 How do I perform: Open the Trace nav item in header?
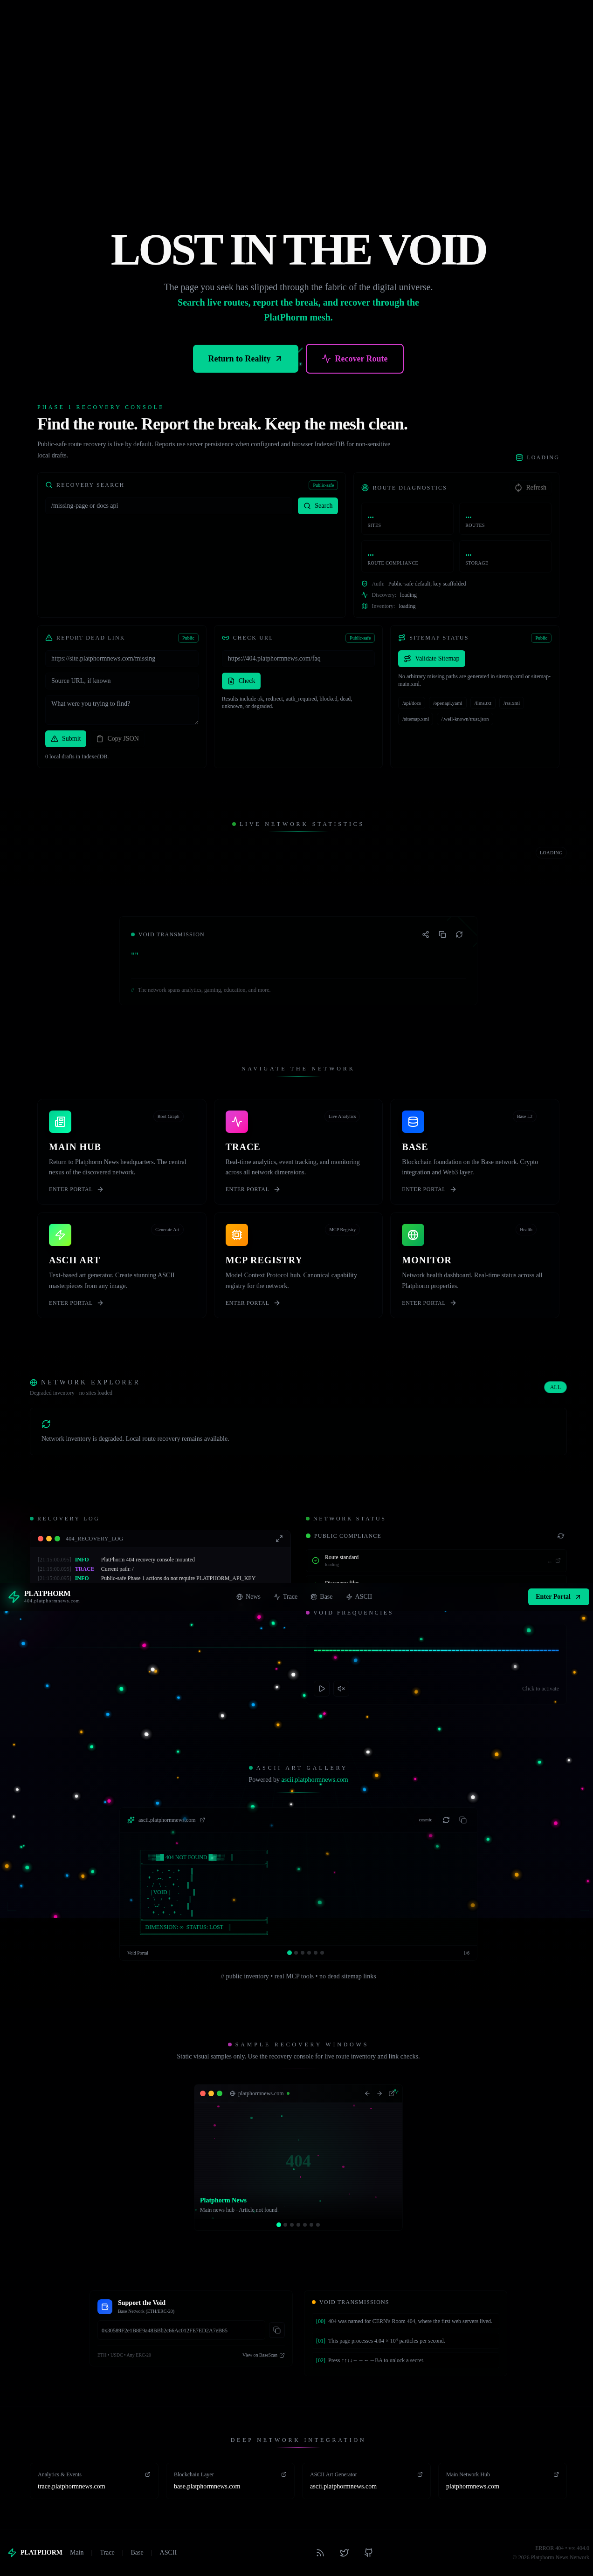pyautogui.click(x=285, y=1597)
